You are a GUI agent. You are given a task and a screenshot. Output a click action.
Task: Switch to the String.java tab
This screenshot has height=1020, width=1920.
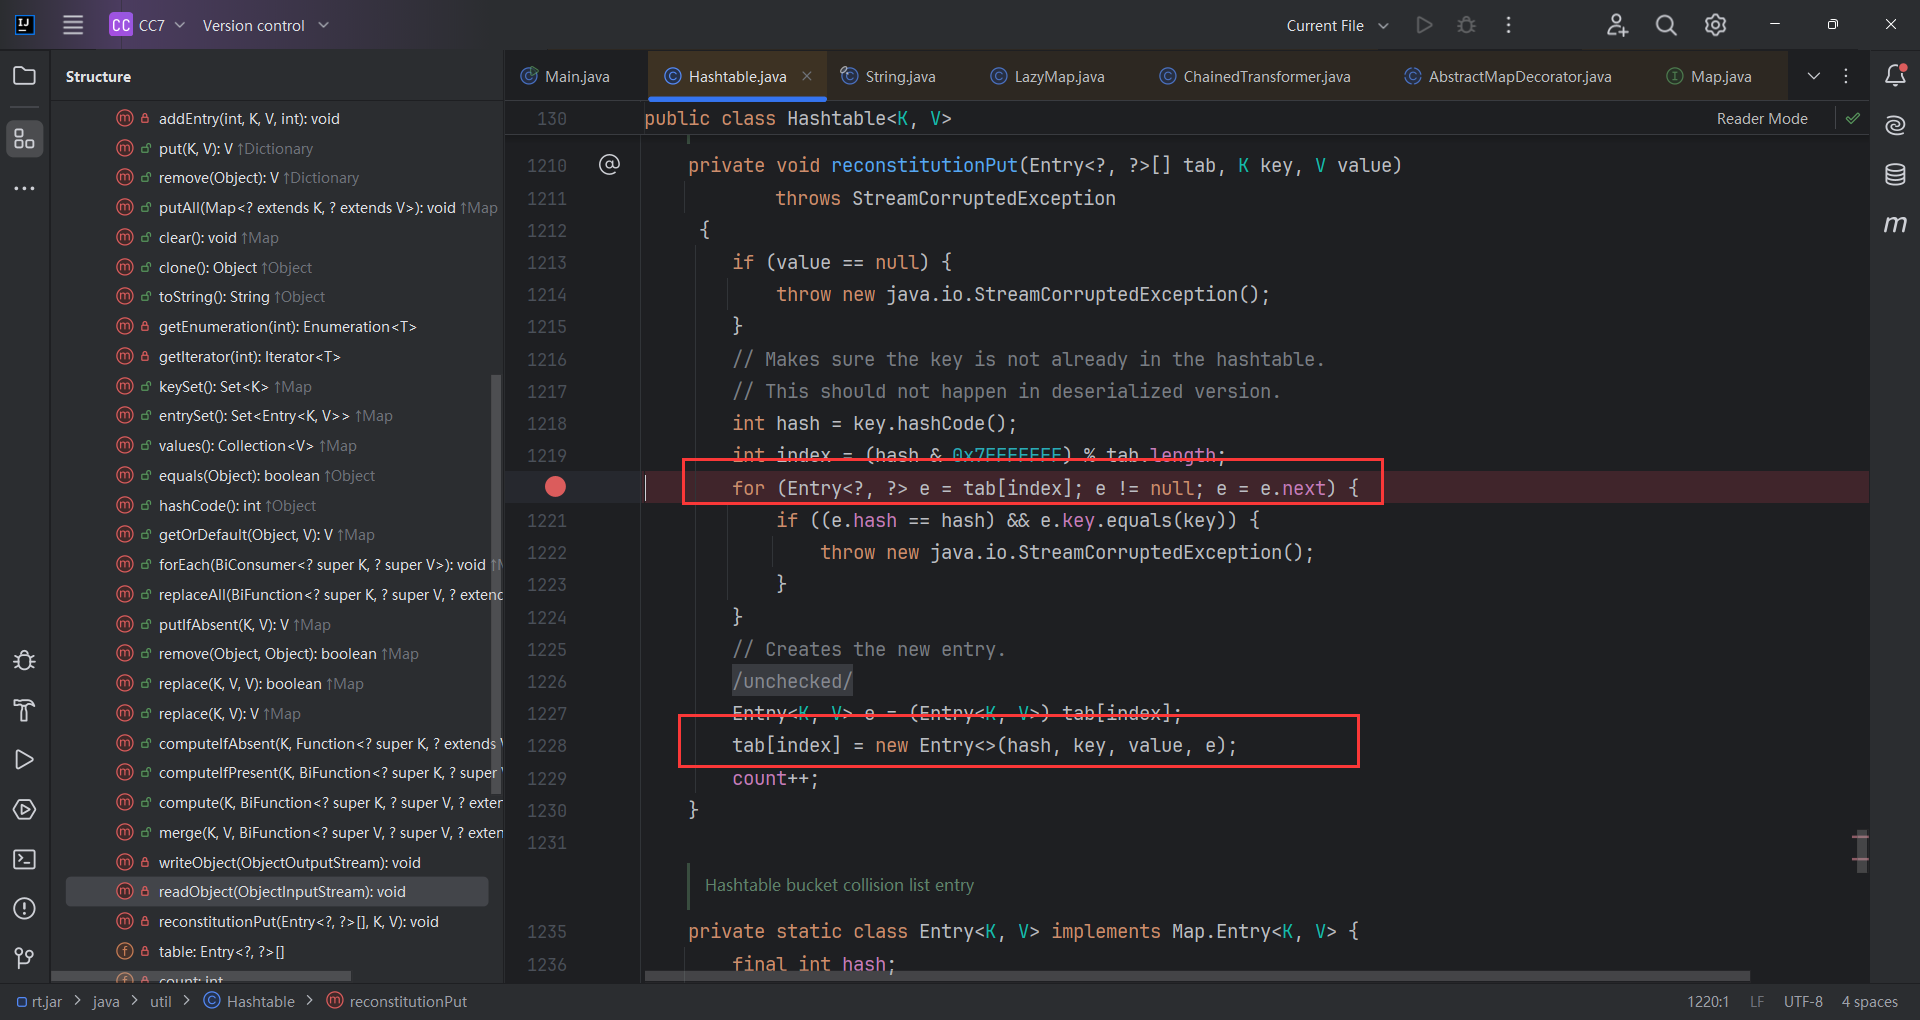tap(888, 76)
